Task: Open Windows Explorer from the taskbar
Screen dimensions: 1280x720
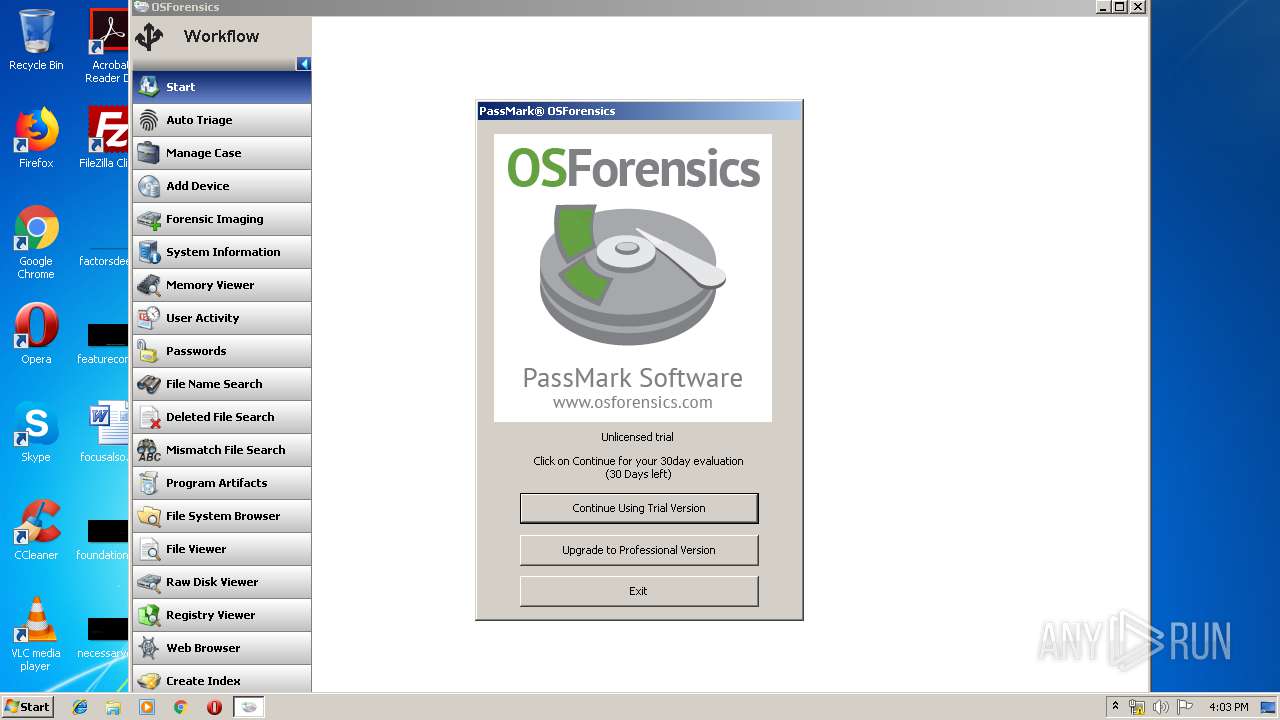Action: [113, 707]
